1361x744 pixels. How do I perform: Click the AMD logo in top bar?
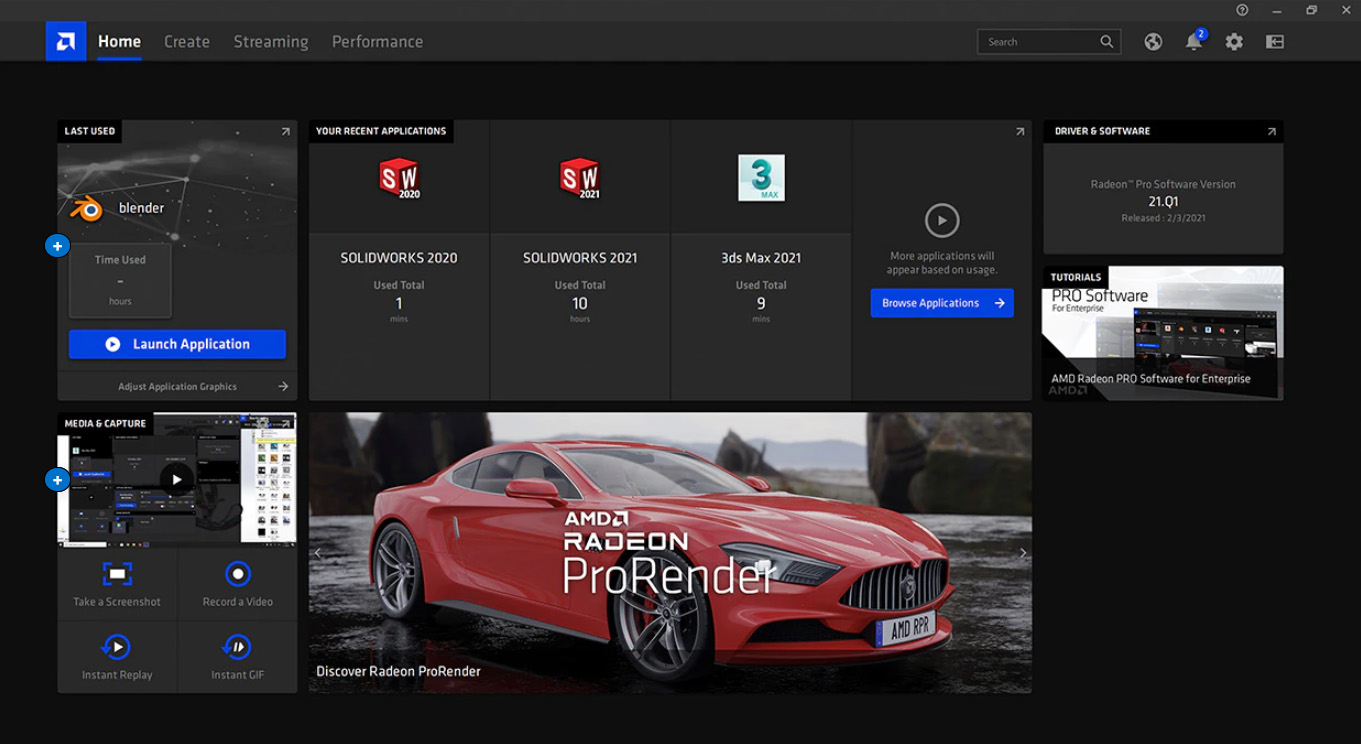tap(66, 41)
